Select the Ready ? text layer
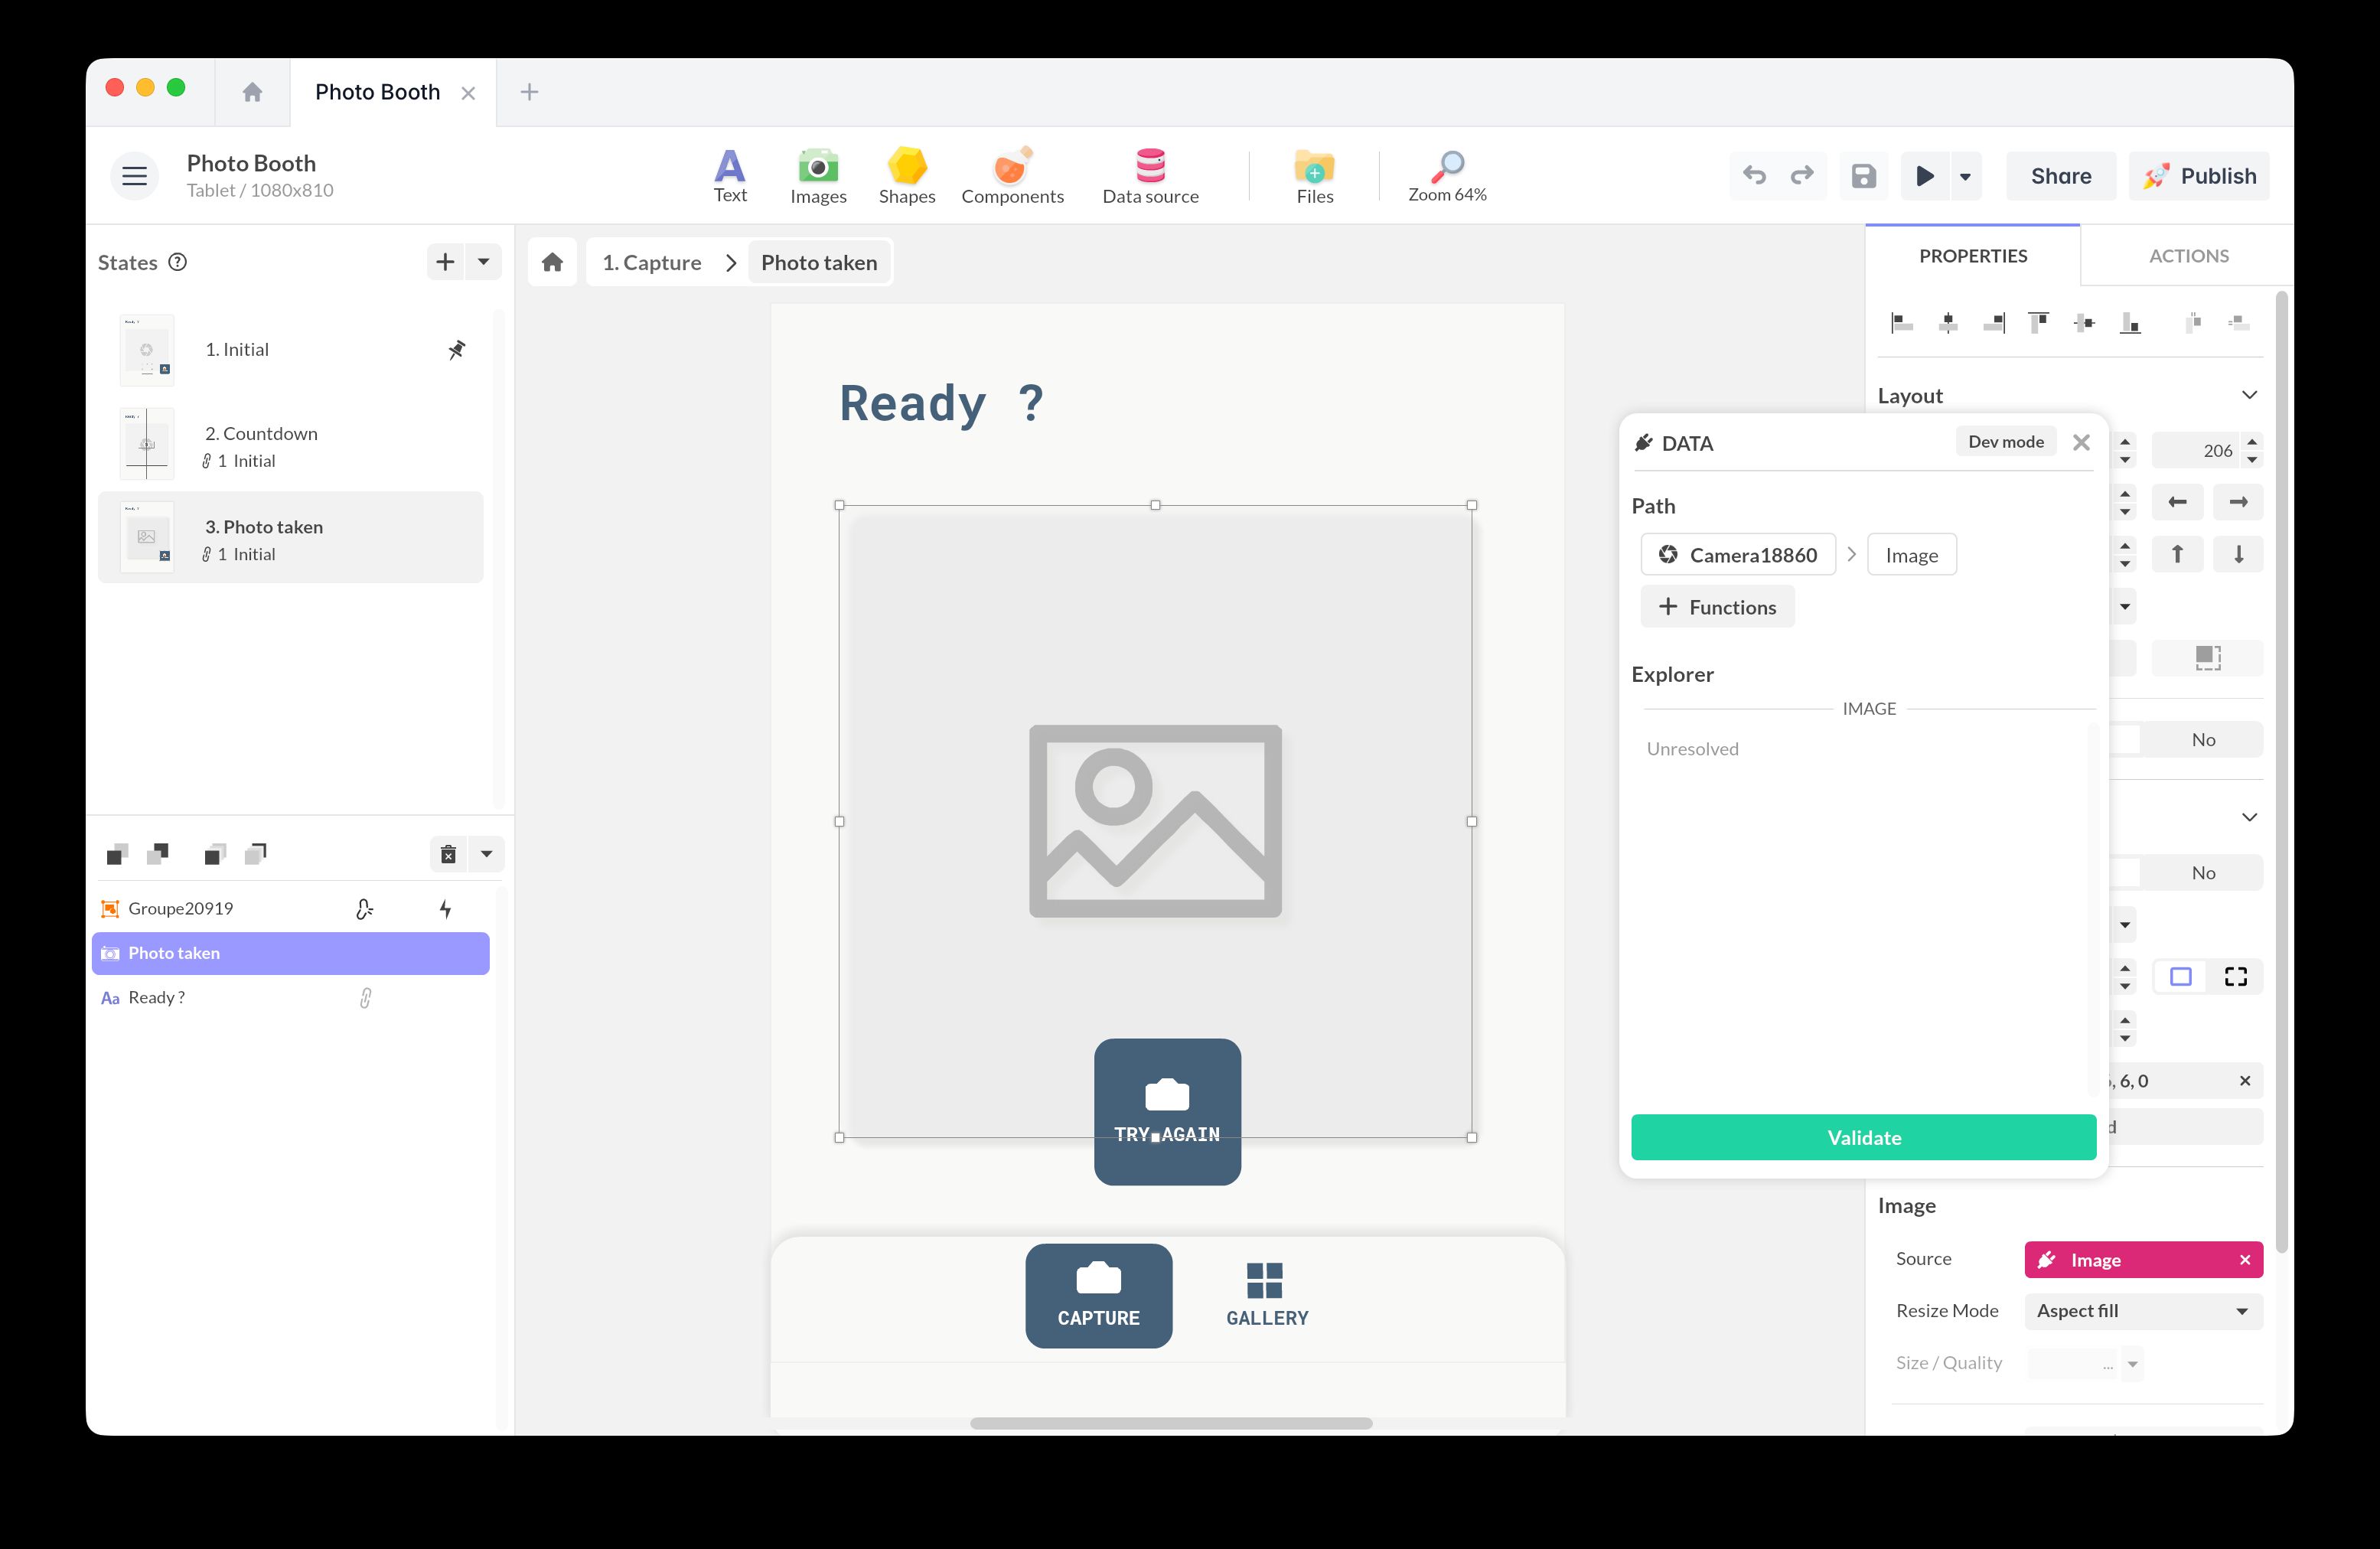Image resolution: width=2380 pixels, height=1549 pixels. pyautogui.click(x=290, y=998)
